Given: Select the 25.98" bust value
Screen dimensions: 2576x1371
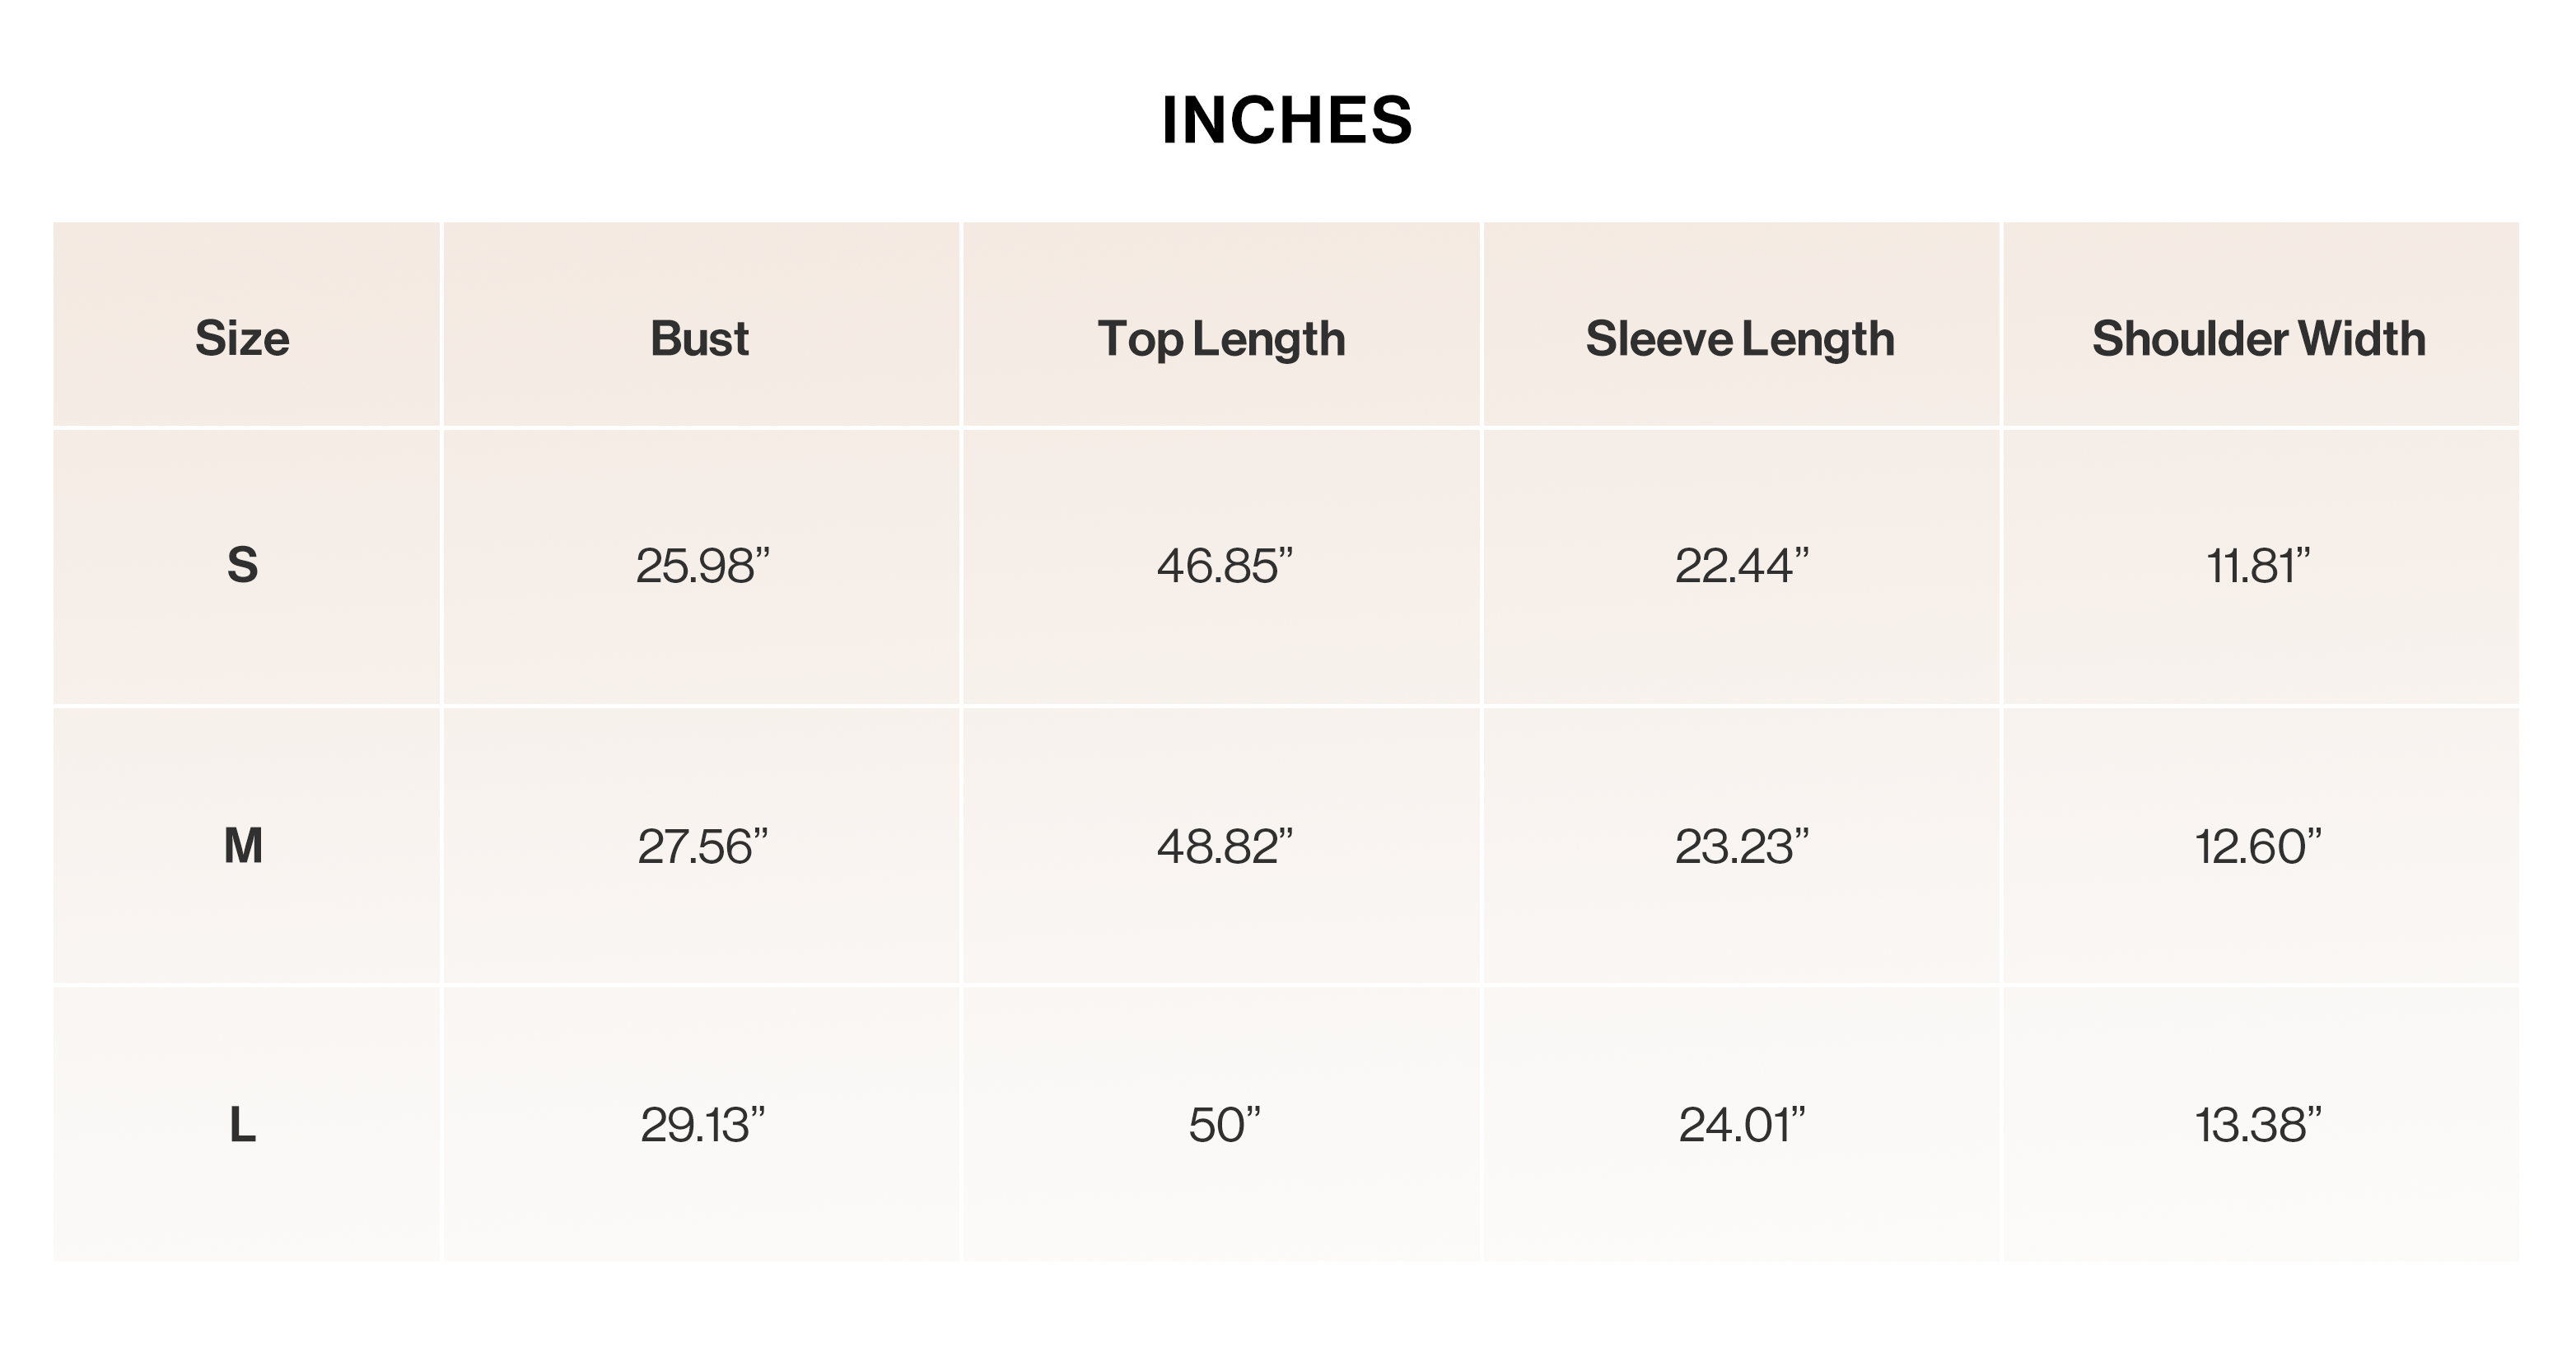Looking at the screenshot, I should [703, 566].
